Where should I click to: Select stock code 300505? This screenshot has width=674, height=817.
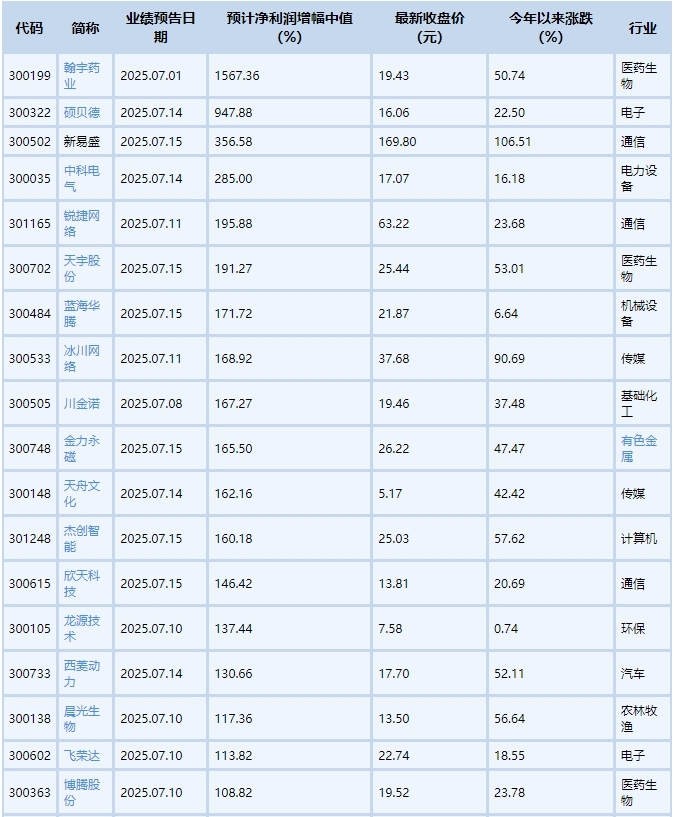click(30, 403)
